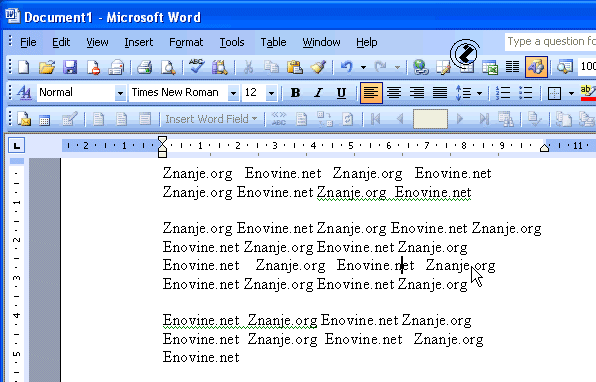The image size is (596, 382).
Task: Open a file with the folder icon
Action: click(x=47, y=68)
